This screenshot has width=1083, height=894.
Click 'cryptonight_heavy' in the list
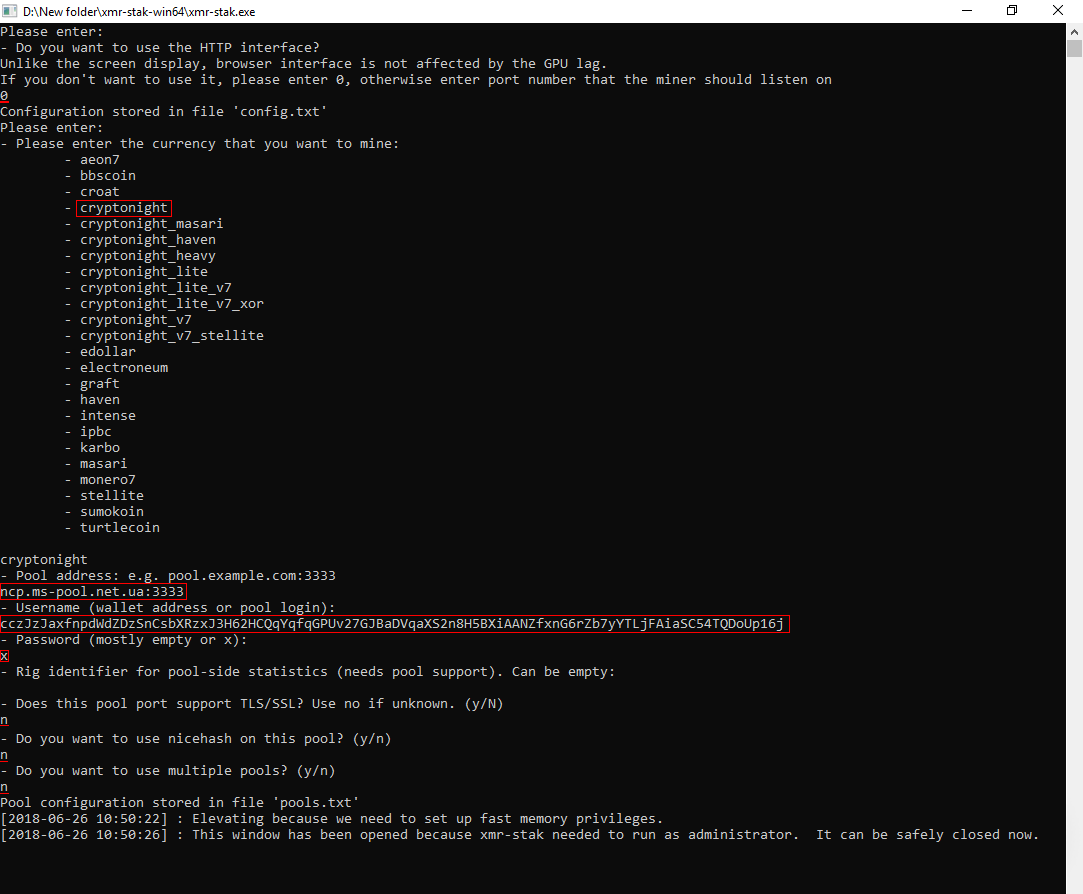tap(148, 256)
